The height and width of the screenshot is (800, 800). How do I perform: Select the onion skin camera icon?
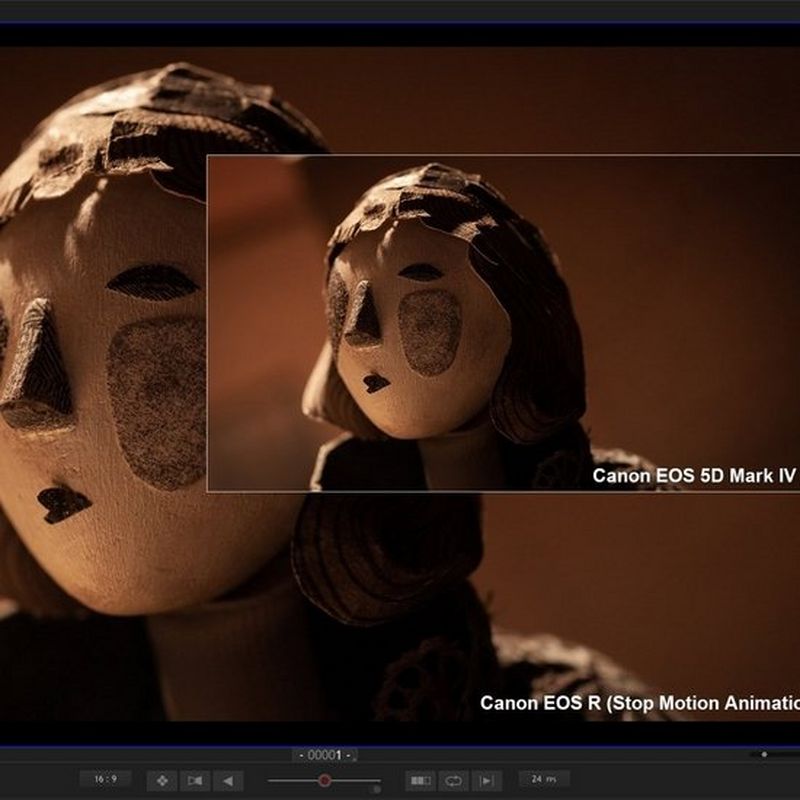(x=196, y=778)
